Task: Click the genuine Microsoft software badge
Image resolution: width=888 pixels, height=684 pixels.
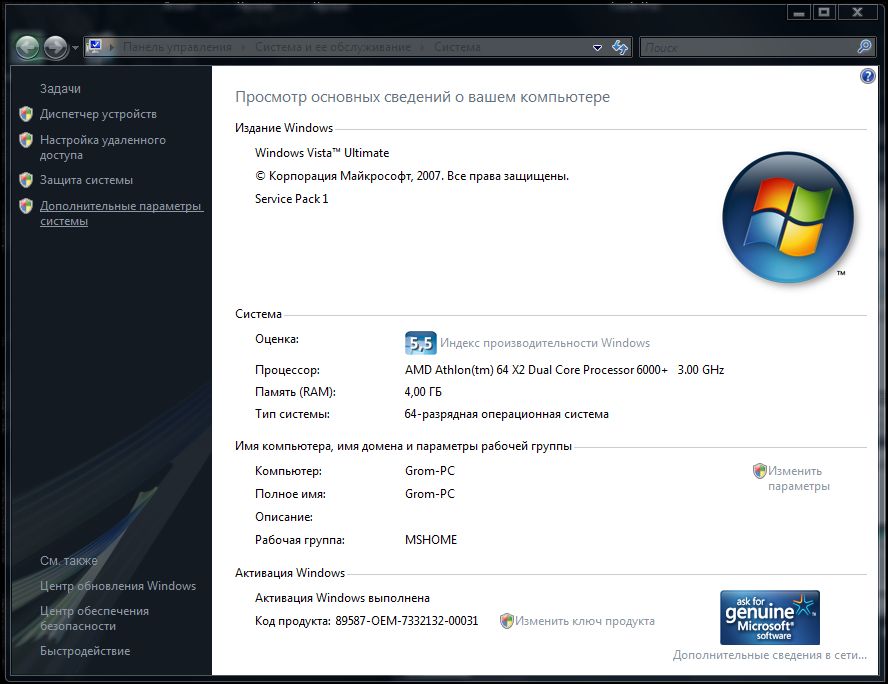Action: (770, 617)
